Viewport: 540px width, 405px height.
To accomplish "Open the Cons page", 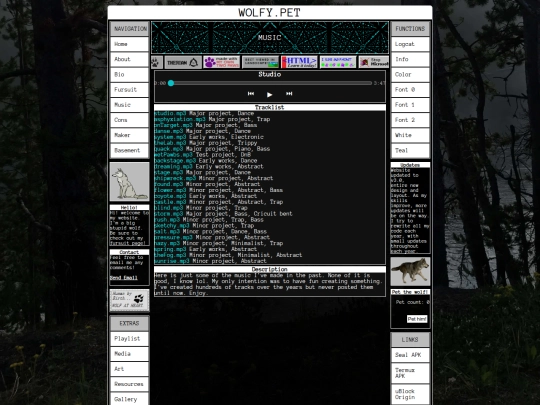I will coord(129,120).
